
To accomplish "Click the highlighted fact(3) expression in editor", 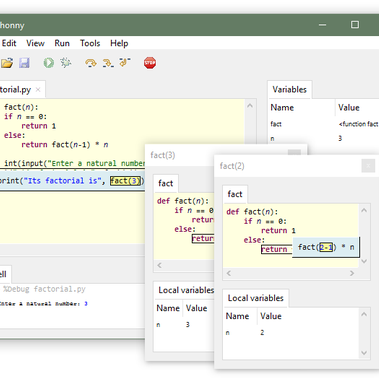I will 125,181.
